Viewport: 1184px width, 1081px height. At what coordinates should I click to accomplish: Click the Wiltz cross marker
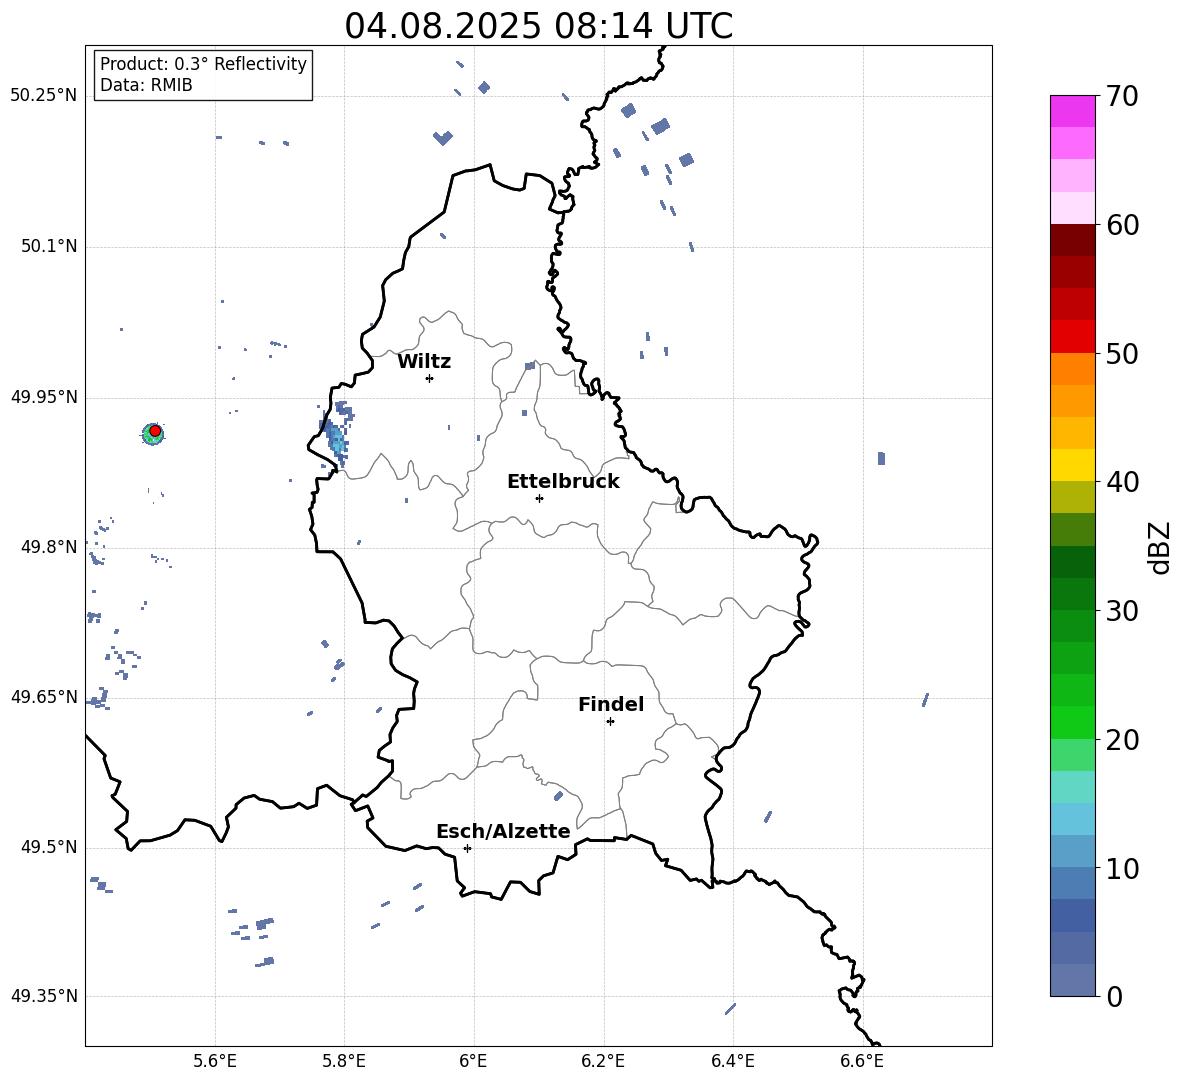[429, 379]
